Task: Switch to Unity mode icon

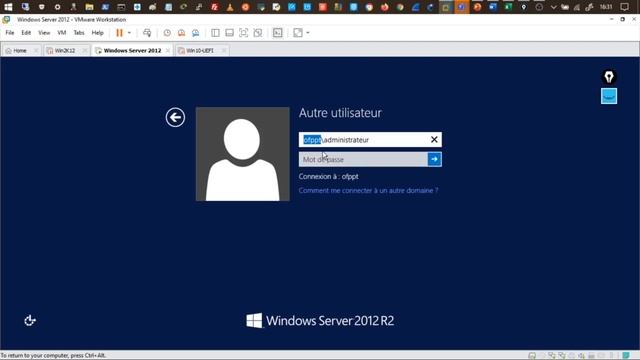Action: 258,33
